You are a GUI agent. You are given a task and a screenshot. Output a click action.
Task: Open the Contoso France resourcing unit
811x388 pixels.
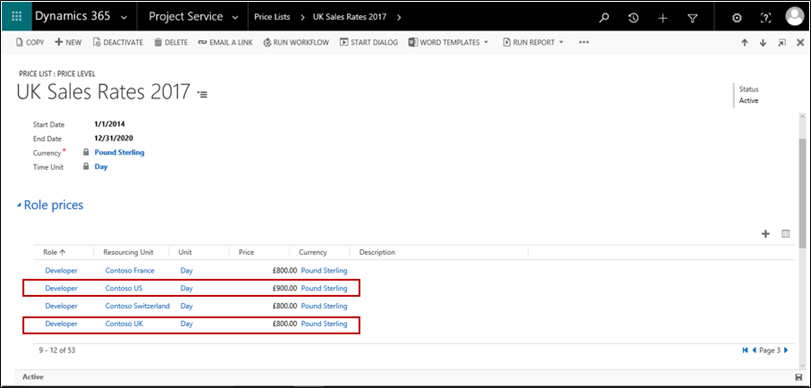(130, 271)
